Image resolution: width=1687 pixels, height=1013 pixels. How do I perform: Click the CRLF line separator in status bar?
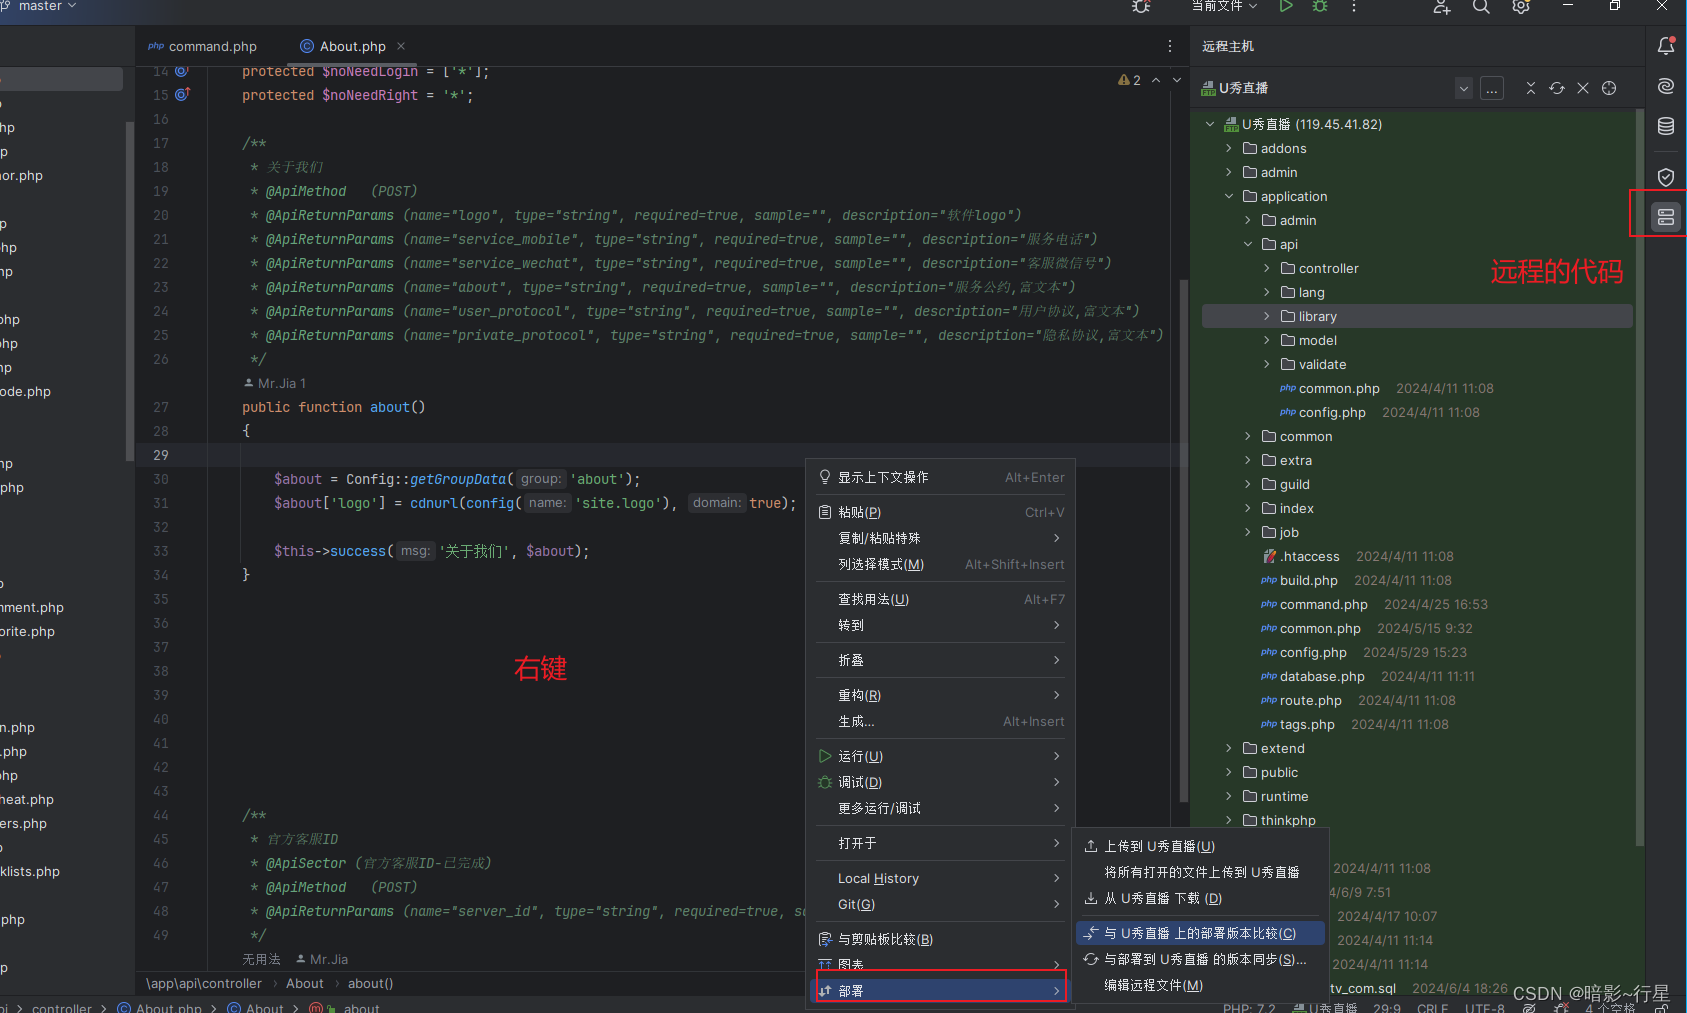[1432, 1007]
